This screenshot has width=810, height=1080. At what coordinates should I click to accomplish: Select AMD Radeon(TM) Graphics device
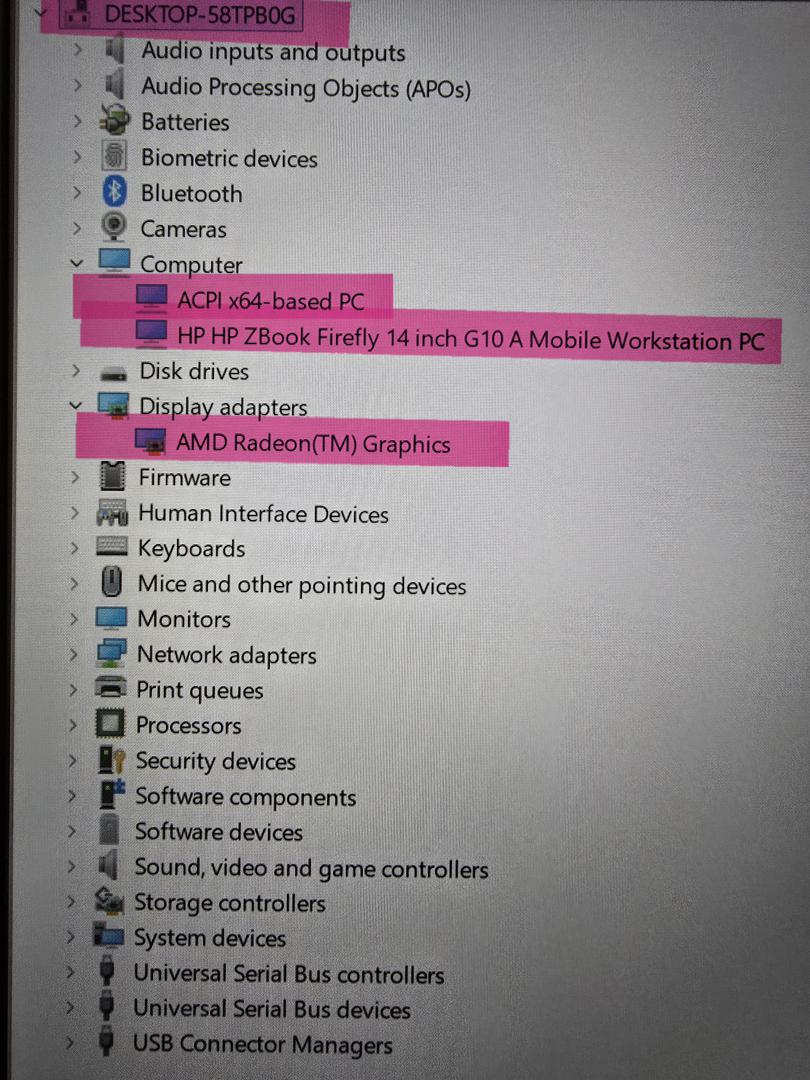(x=313, y=443)
